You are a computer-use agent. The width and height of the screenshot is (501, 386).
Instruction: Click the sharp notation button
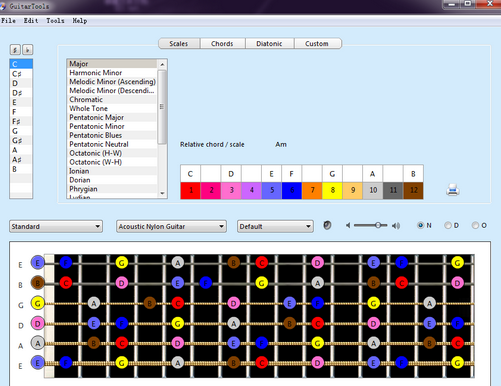[x=15, y=50]
